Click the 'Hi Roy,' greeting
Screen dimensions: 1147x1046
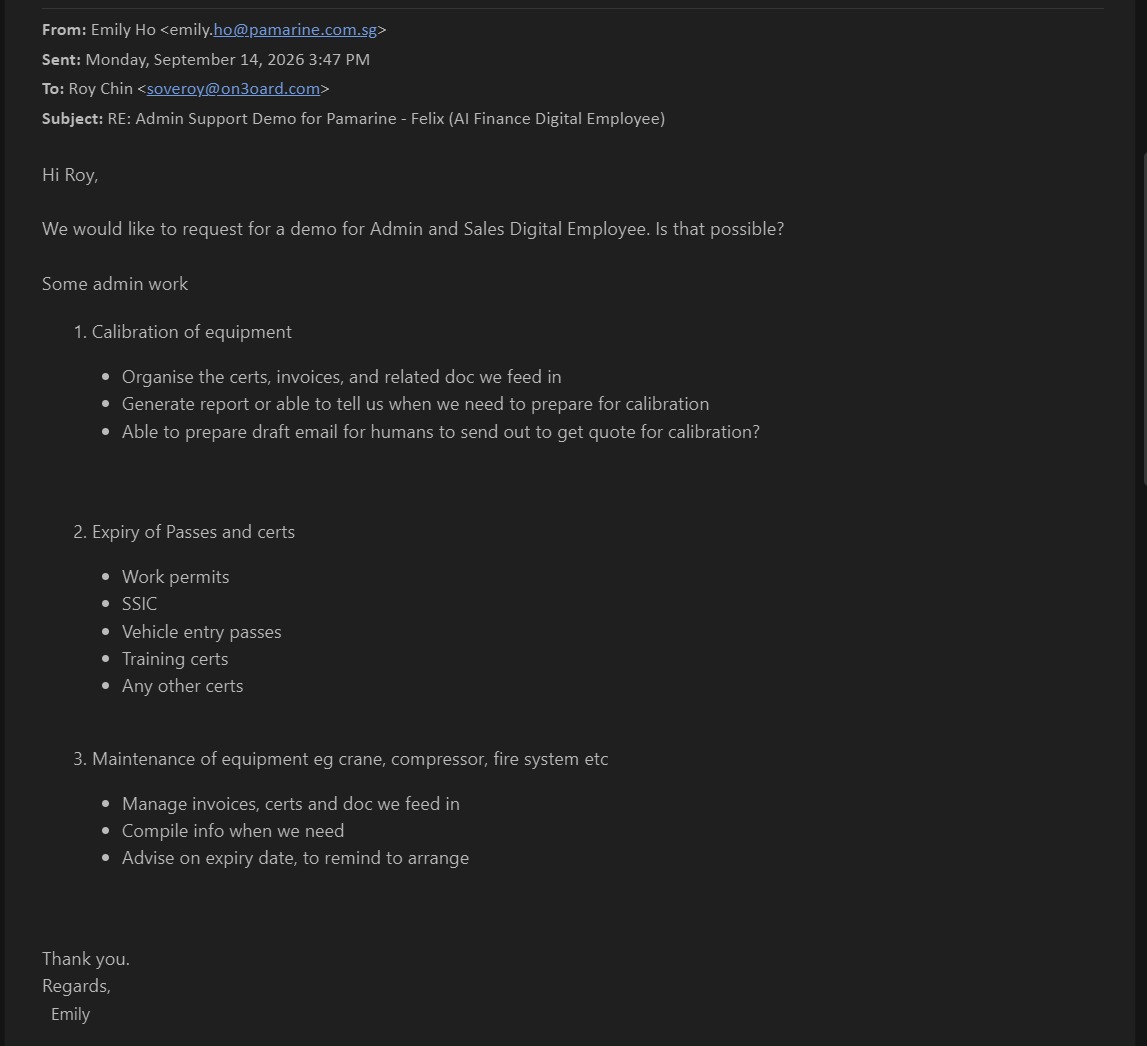69,175
